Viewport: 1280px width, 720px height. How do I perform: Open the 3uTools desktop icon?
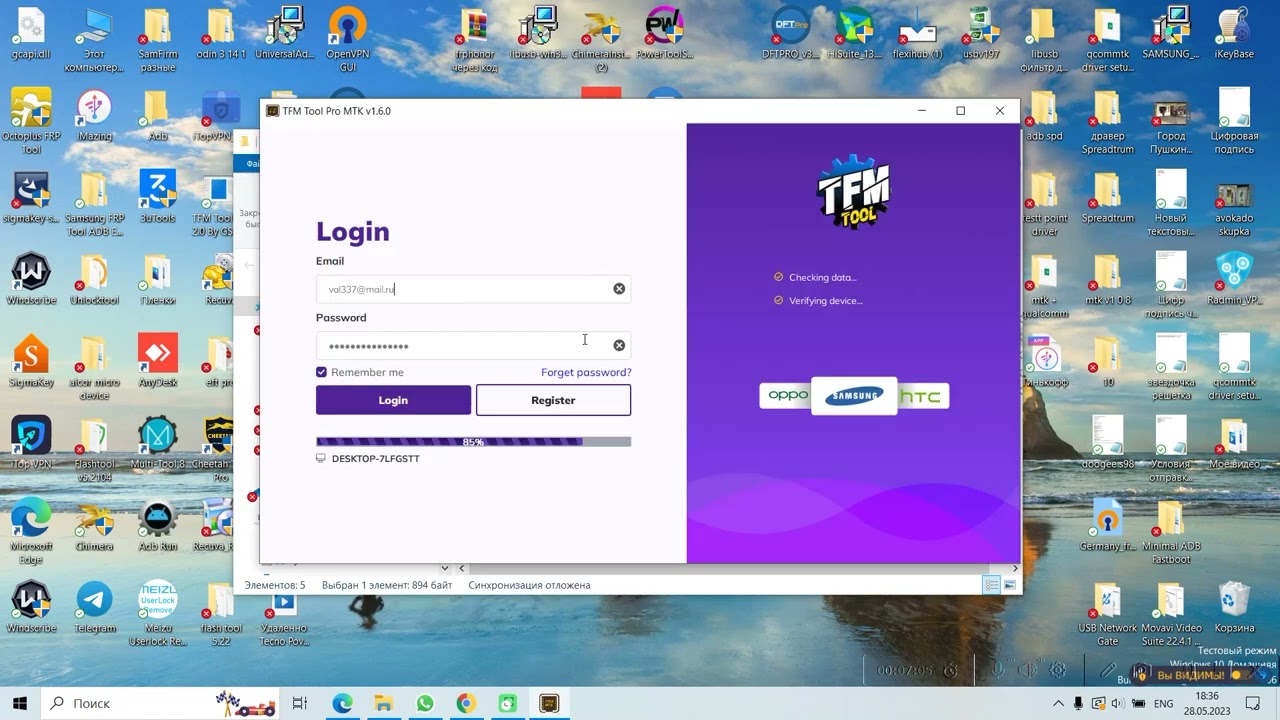(157, 197)
